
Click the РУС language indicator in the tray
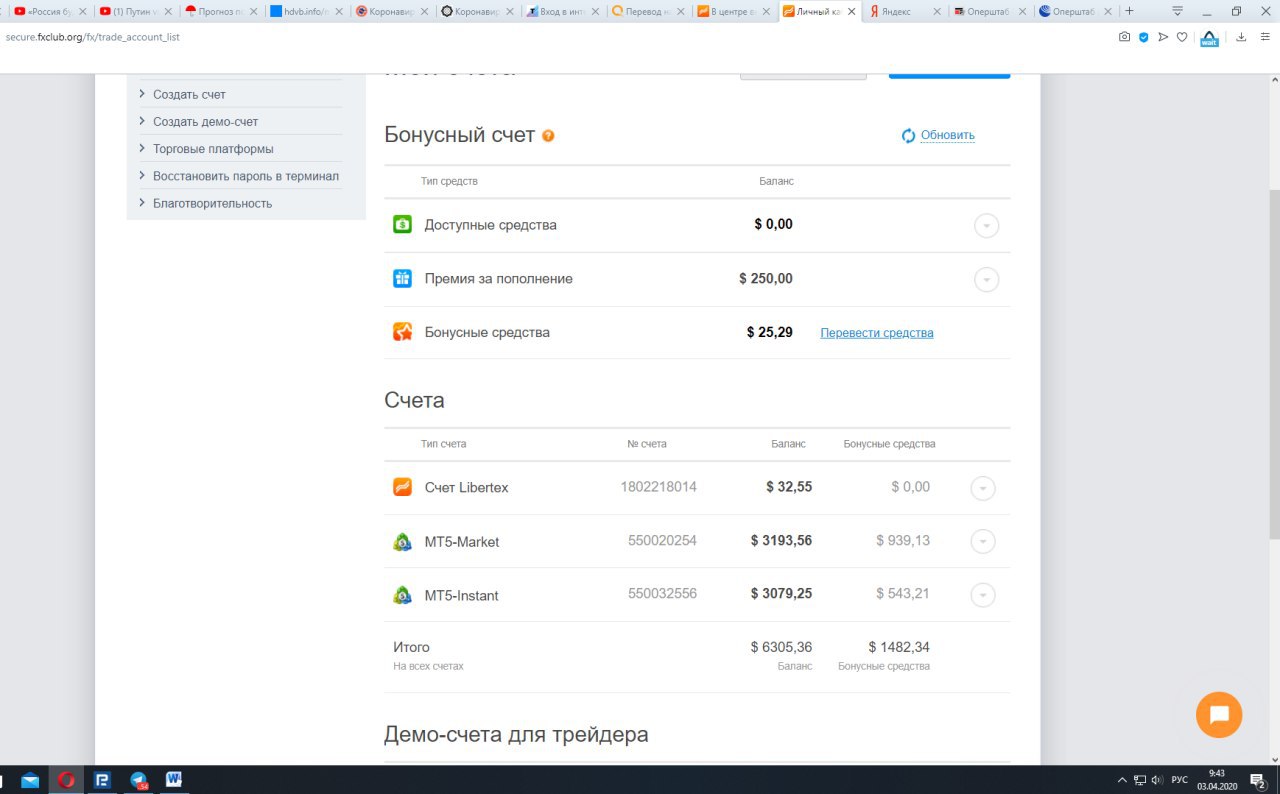(x=1180, y=780)
